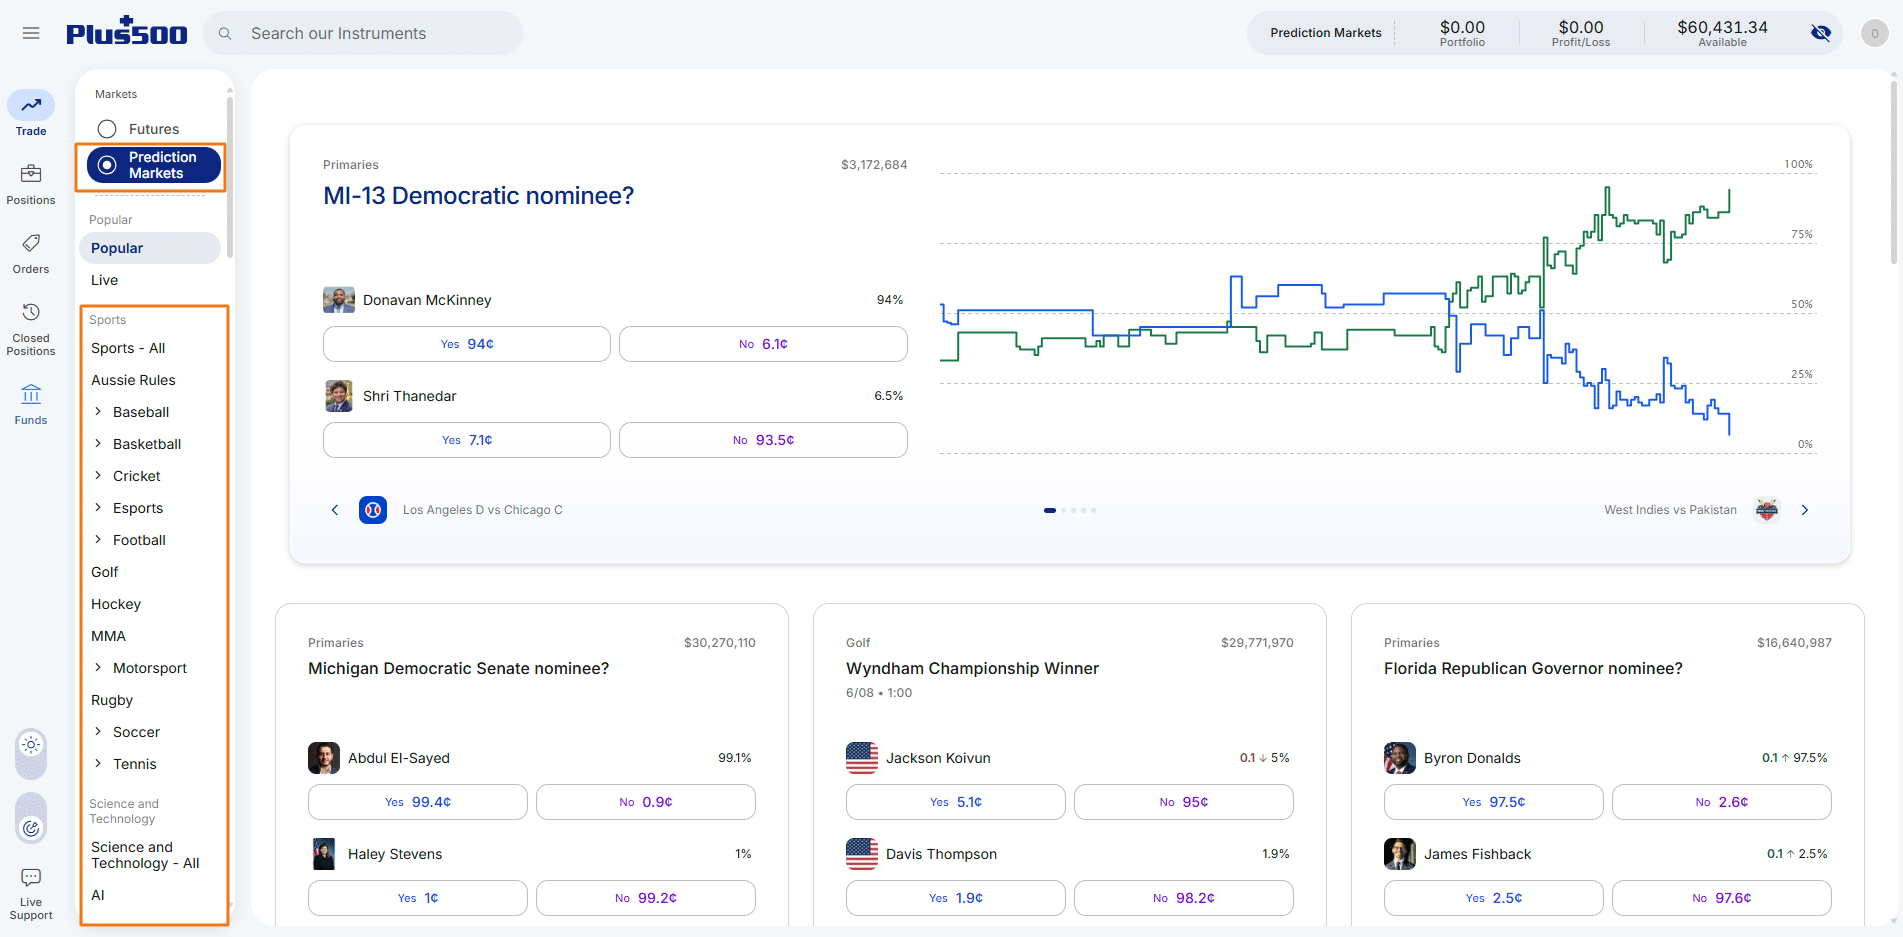Click the first carousel pagination dot
This screenshot has width=1903, height=937.
click(x=1050, y=510)
